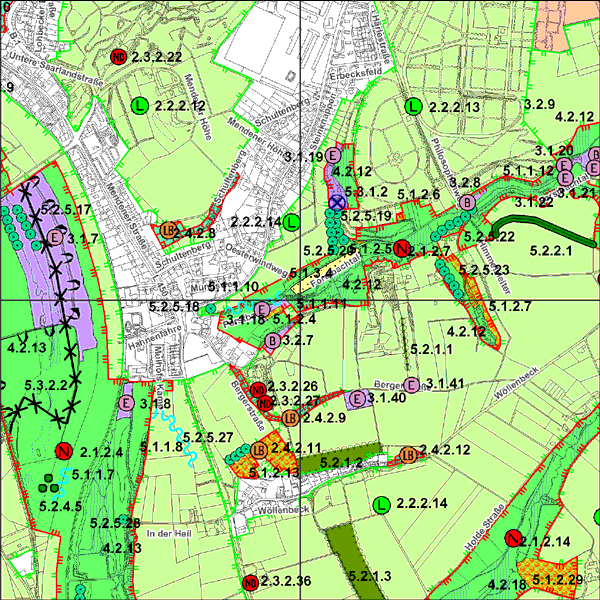This screenshot has width=600, height=600.
Task: Click the dark green squares above 5.2.4.5
Action: tap(49, 484)
